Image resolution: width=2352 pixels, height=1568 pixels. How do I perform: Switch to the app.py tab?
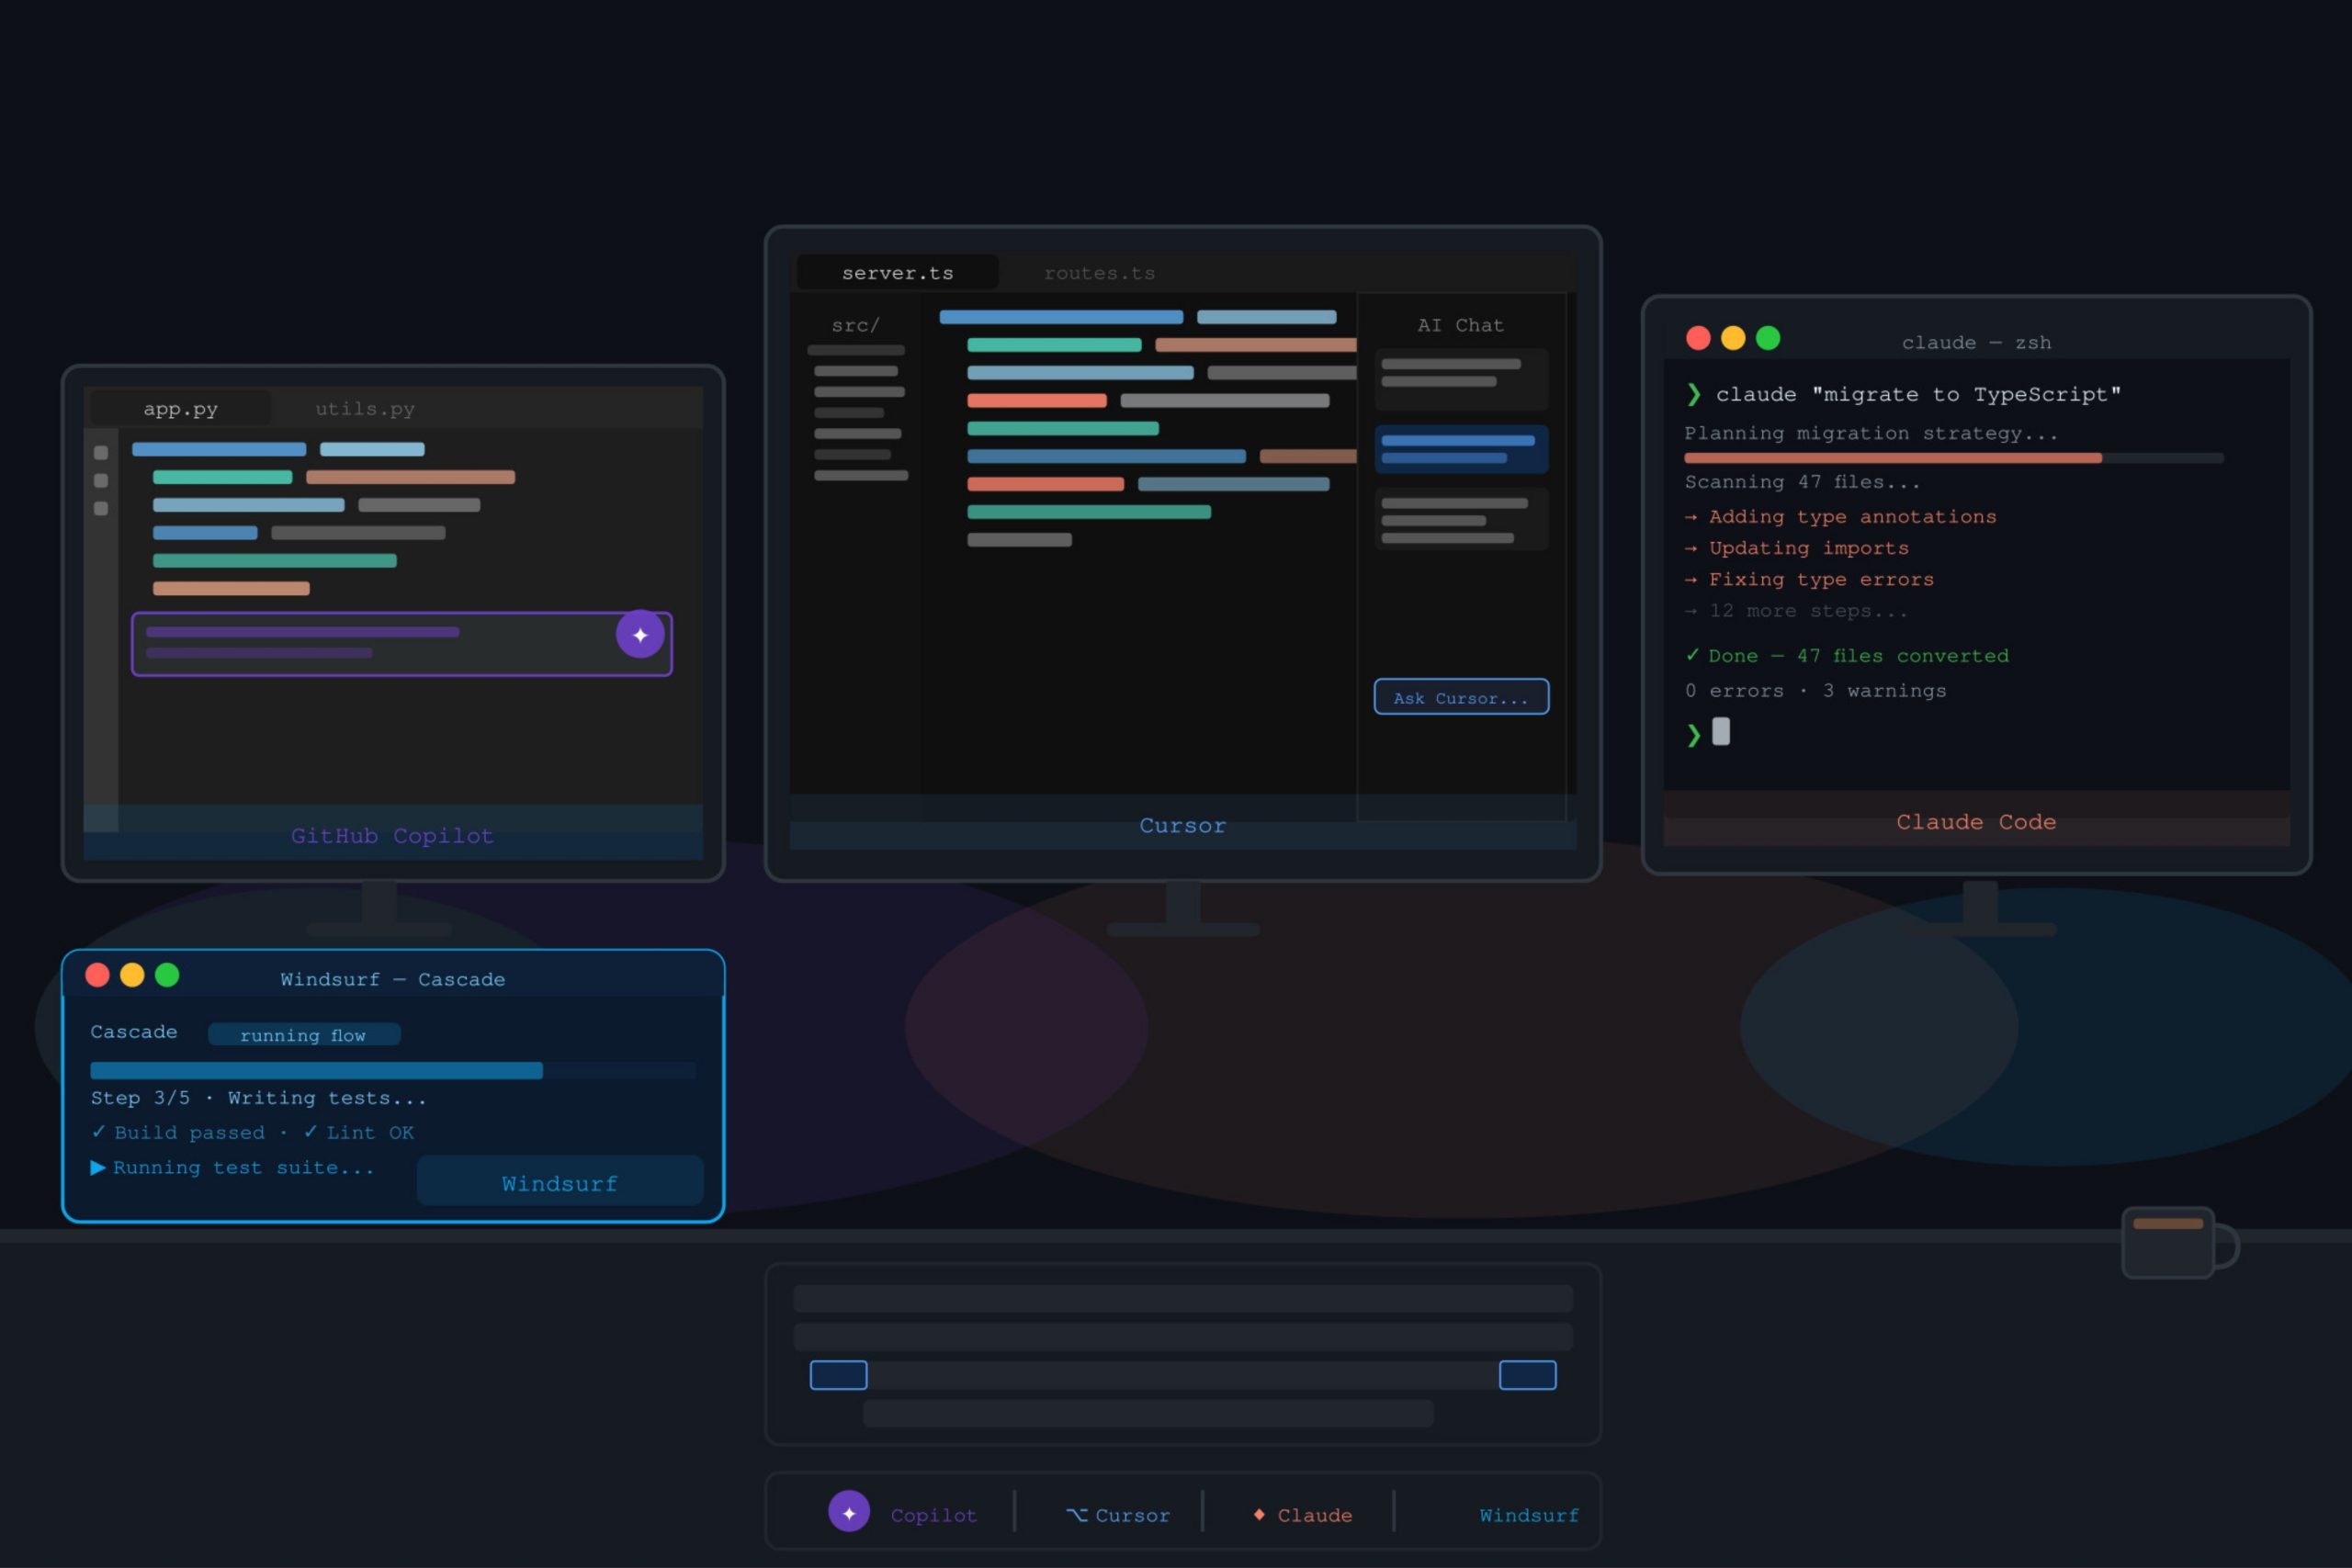(180, 408)
